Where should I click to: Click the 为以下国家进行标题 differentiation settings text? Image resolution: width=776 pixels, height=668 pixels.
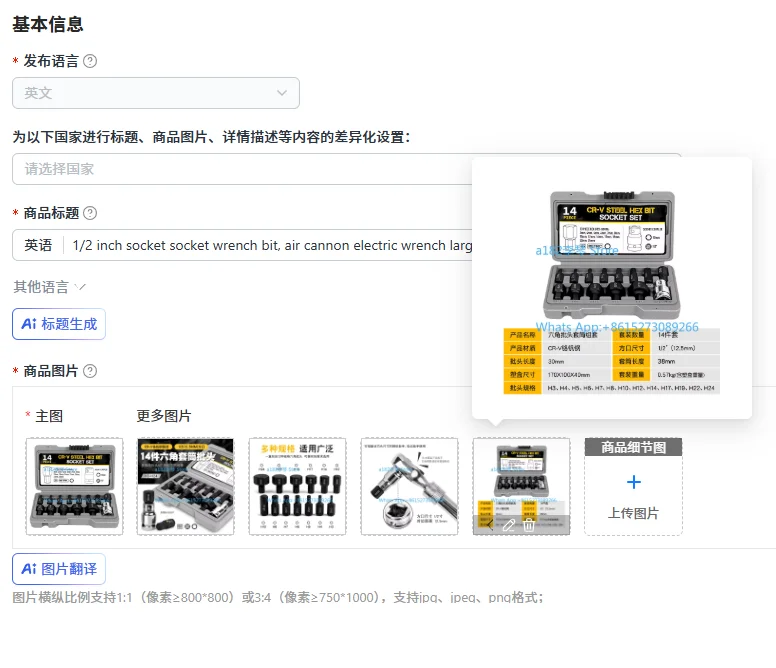click(211, 137)
